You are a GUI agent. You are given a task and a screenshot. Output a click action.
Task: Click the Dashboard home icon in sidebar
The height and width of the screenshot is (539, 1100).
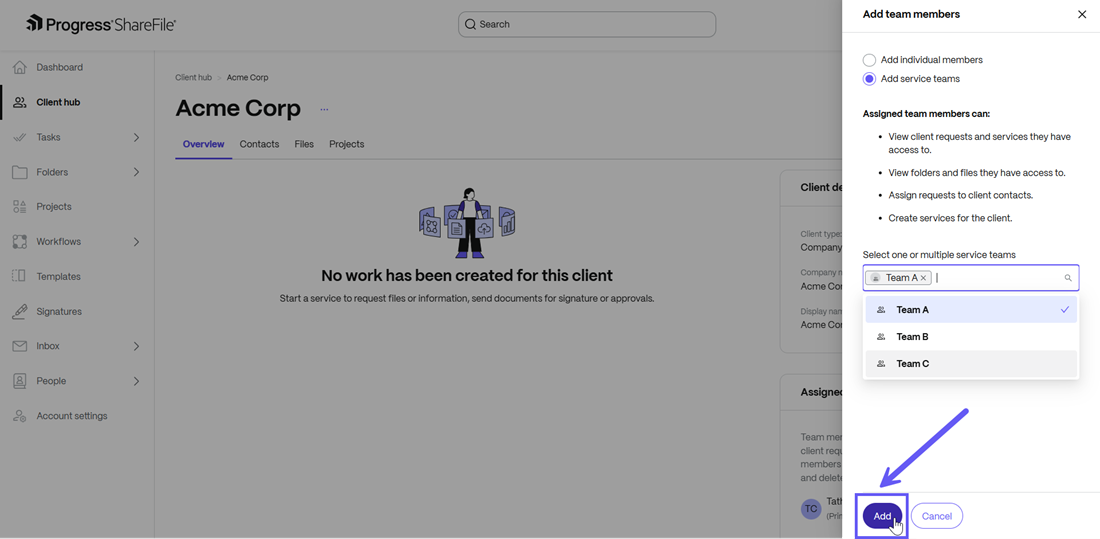20,67
